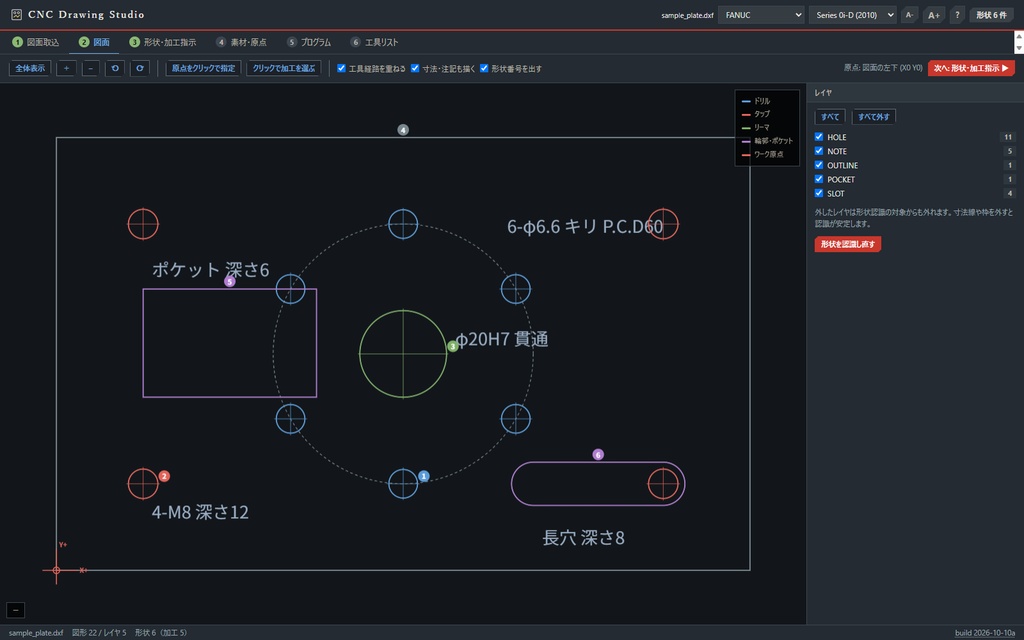Click shape marker 1 on drill hole

(x=424, y=476)
